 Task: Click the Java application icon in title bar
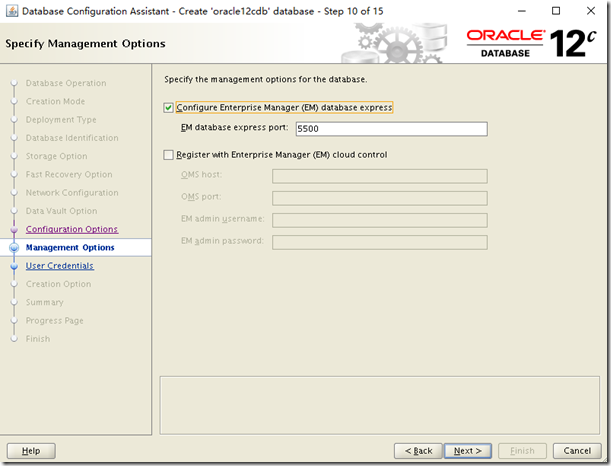point(12,11)
